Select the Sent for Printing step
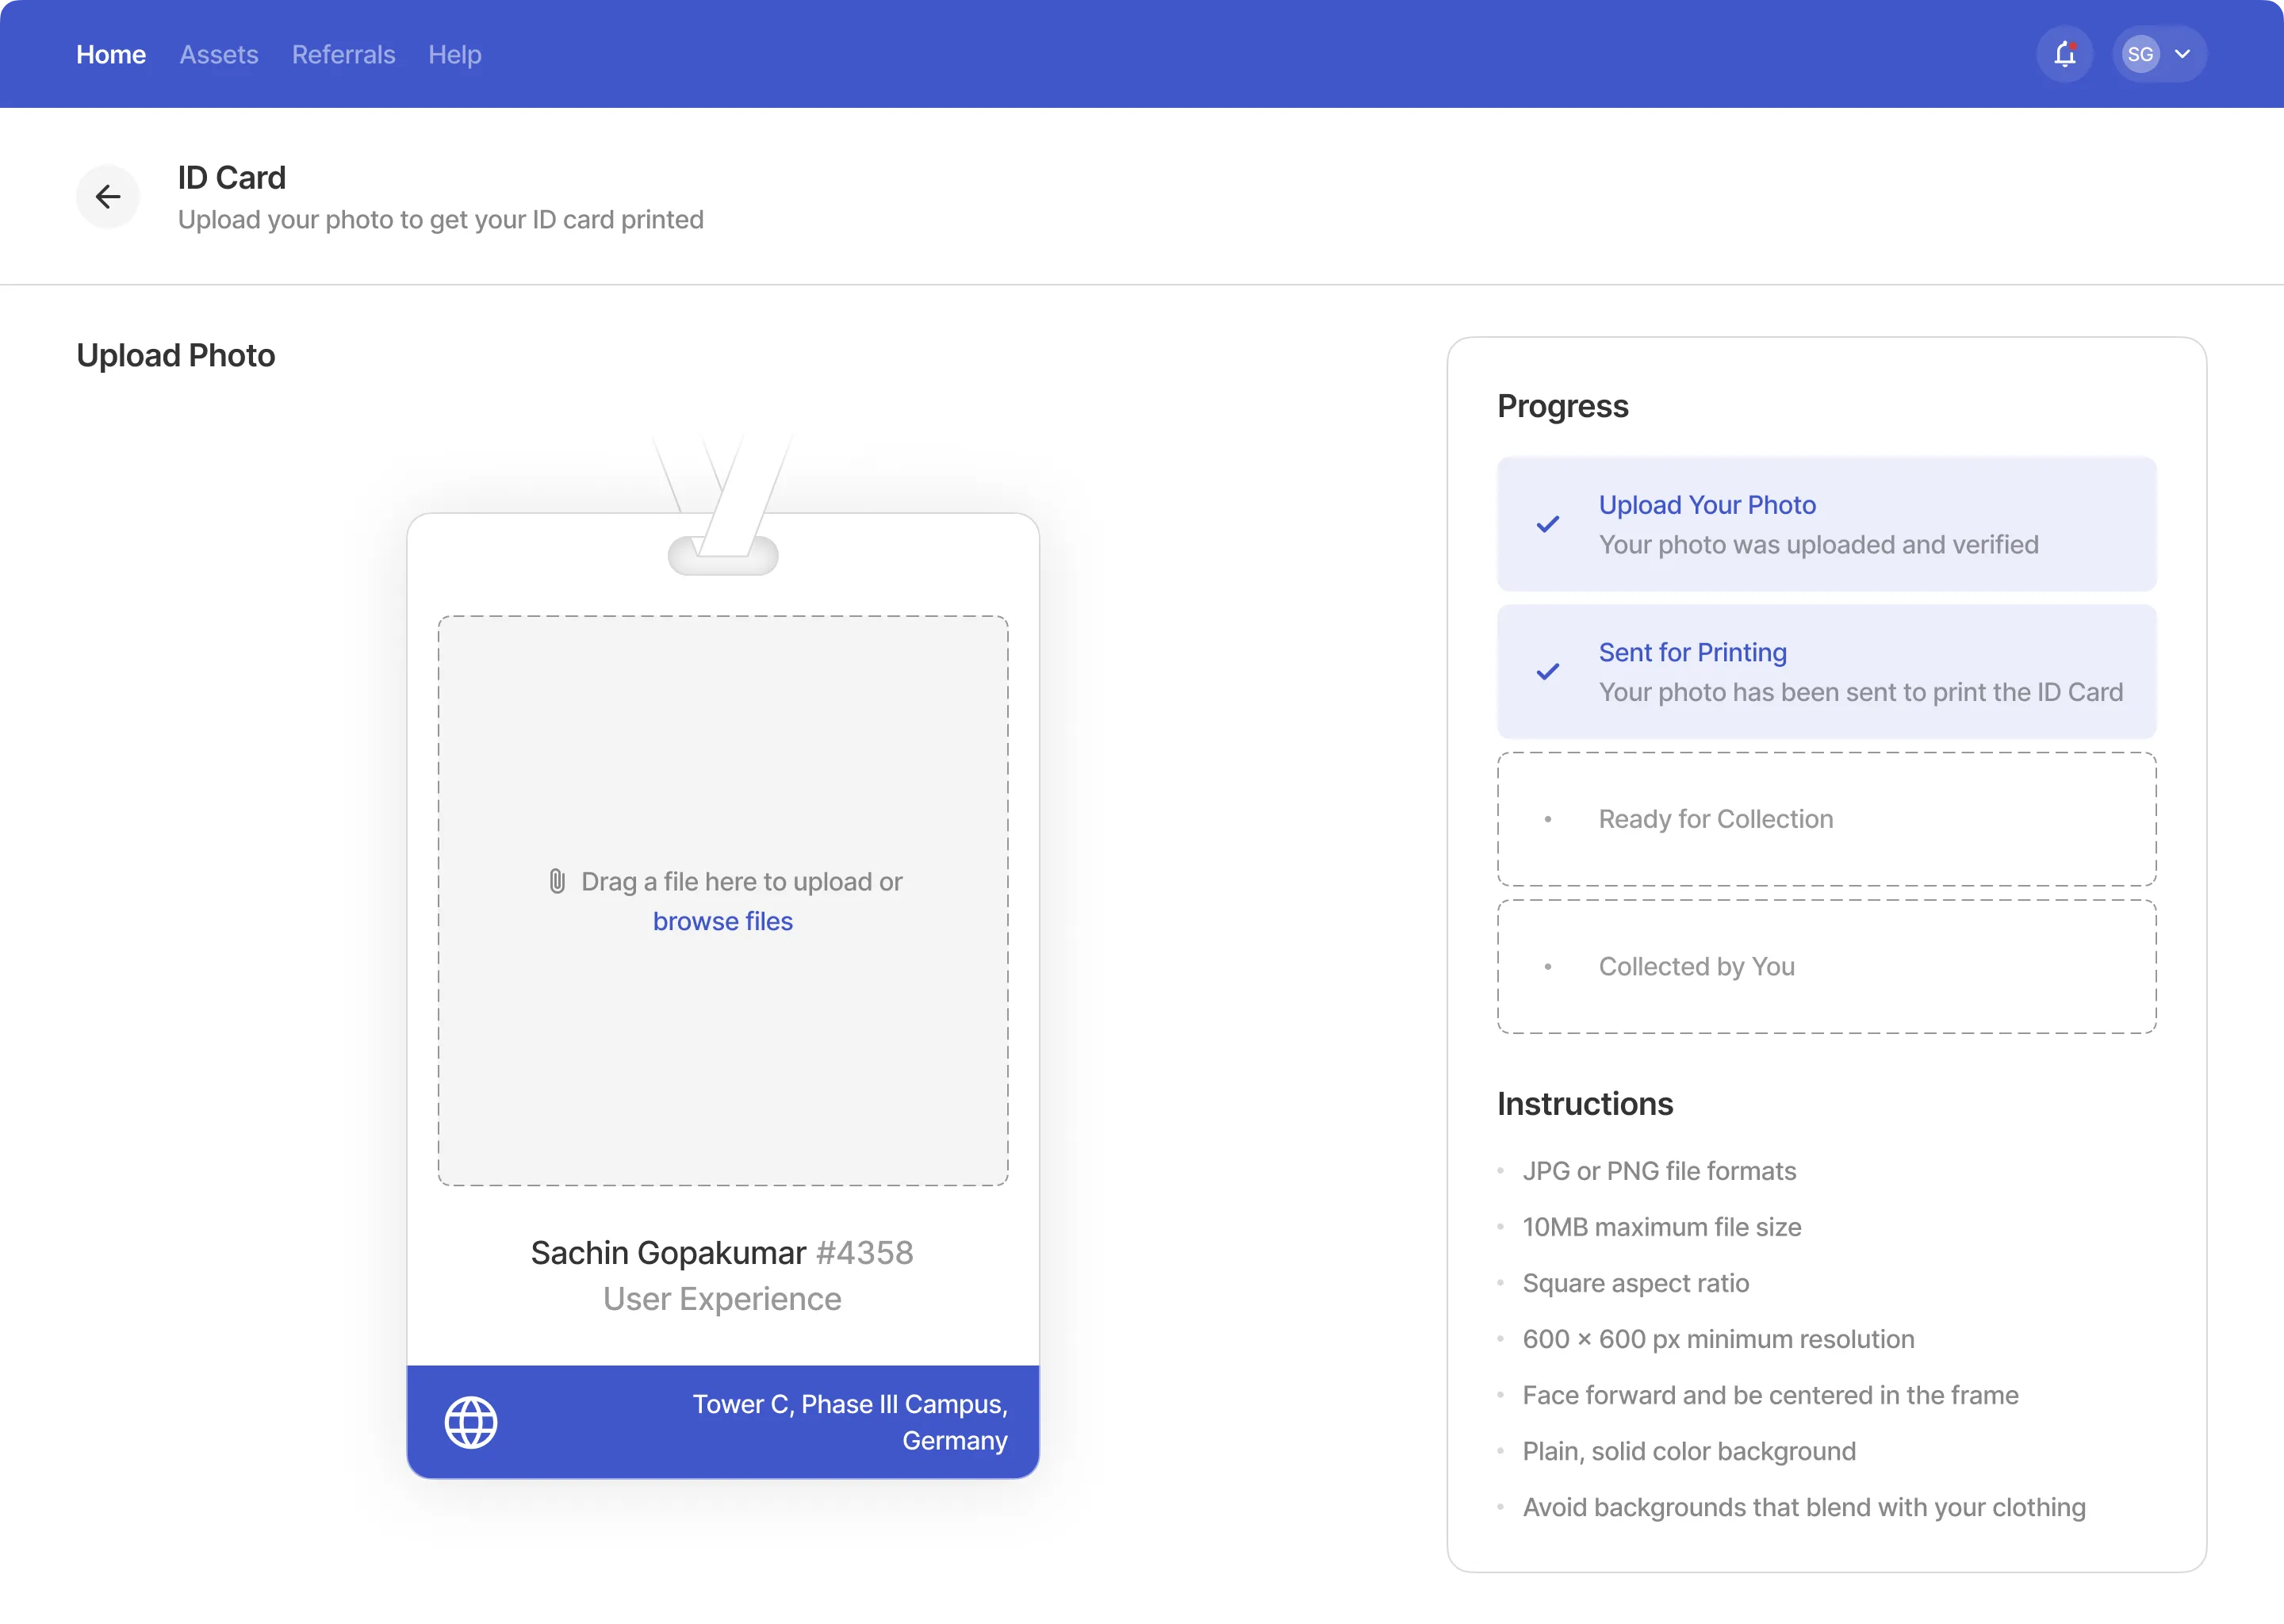The image size is (2284, 1624). pyautogui.click(x=1826, y=672)
